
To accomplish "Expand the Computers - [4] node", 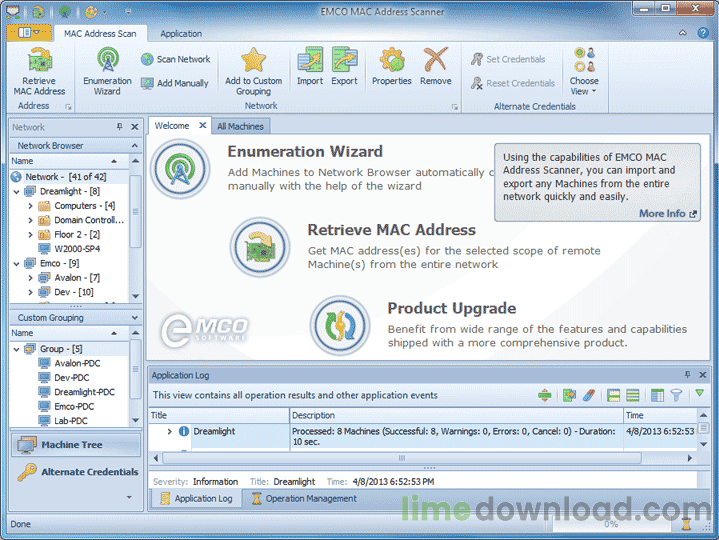I will tap(30, 206).
